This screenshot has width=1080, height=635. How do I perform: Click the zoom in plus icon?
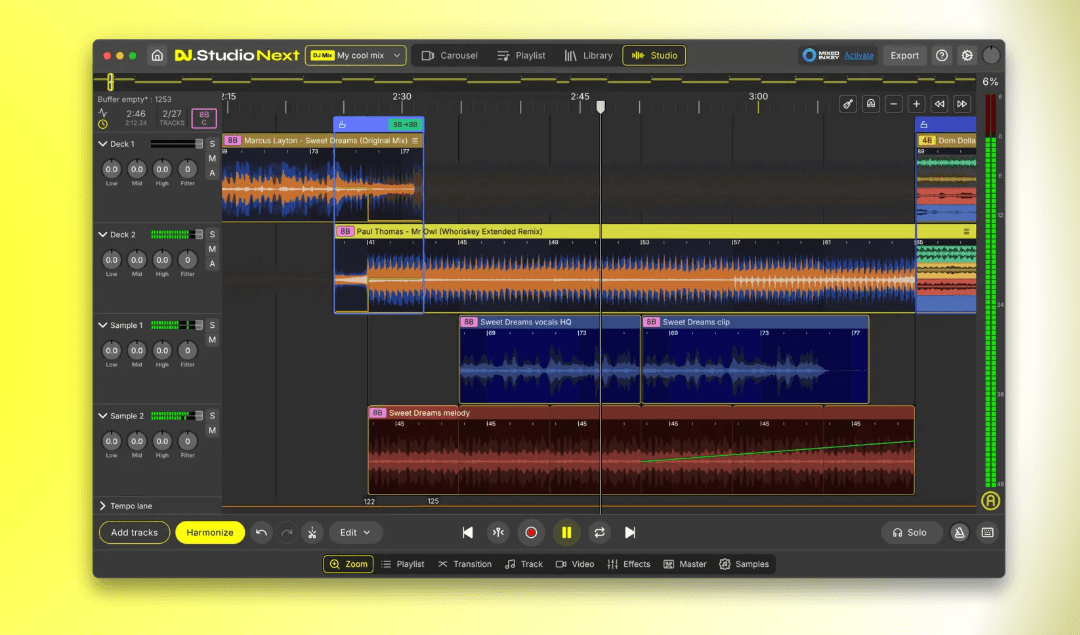(x=916, y=104)
